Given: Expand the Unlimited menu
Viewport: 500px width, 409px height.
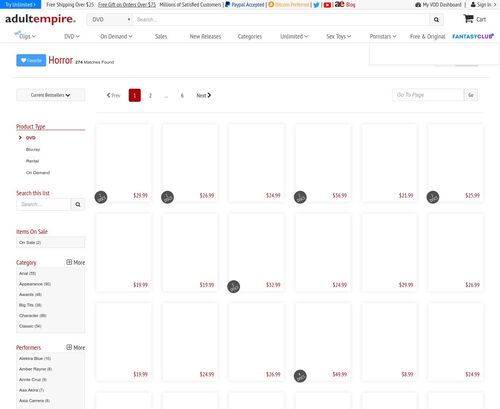Looking at the screenshot, I should pyautogui.click(x=294, y=36).
